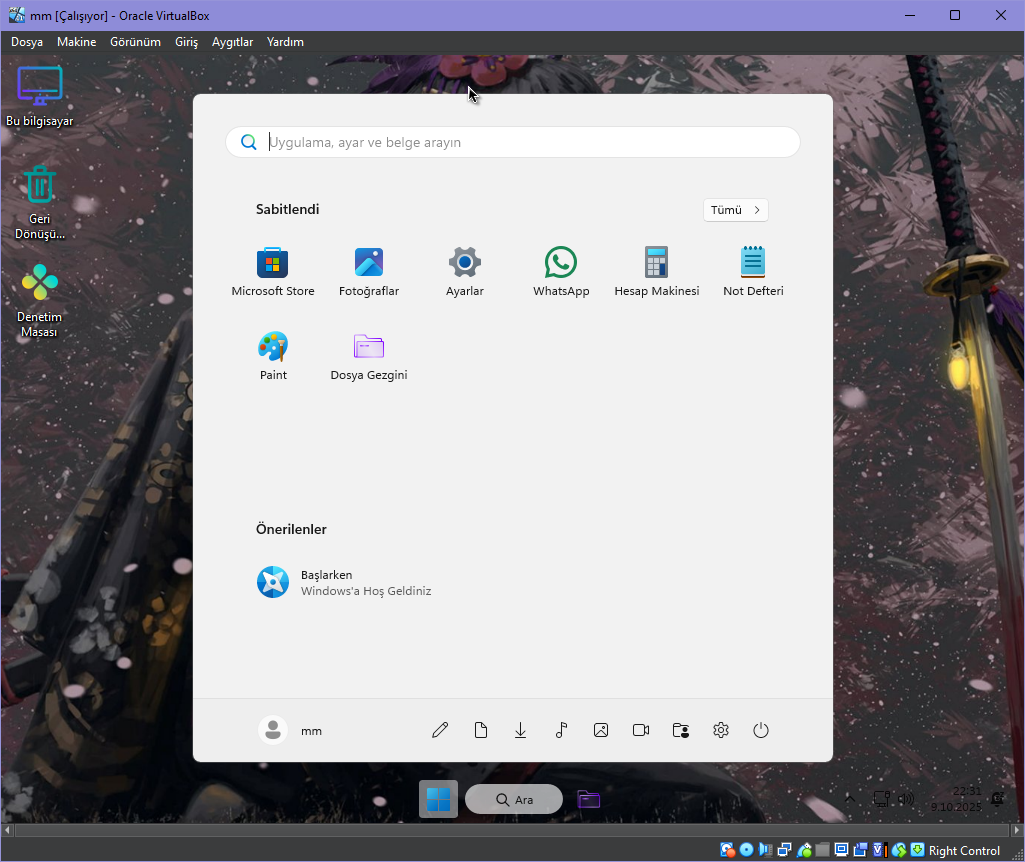
Task: Open the Giriş menu
Action: [x=186, y=42]
